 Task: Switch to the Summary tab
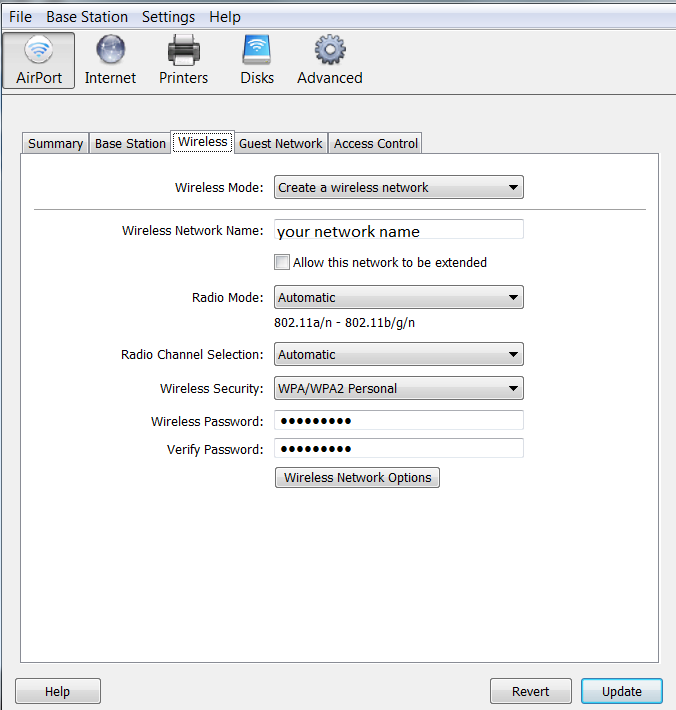coord(55,144)
